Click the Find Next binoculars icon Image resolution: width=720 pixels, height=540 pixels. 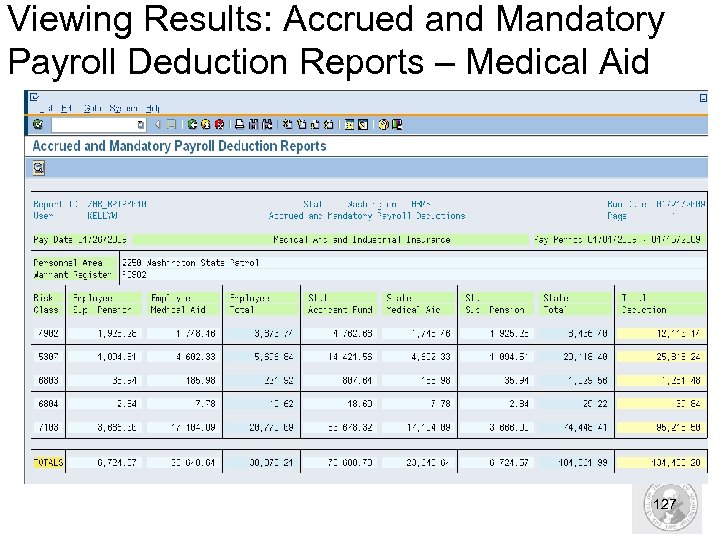(267, 124)
